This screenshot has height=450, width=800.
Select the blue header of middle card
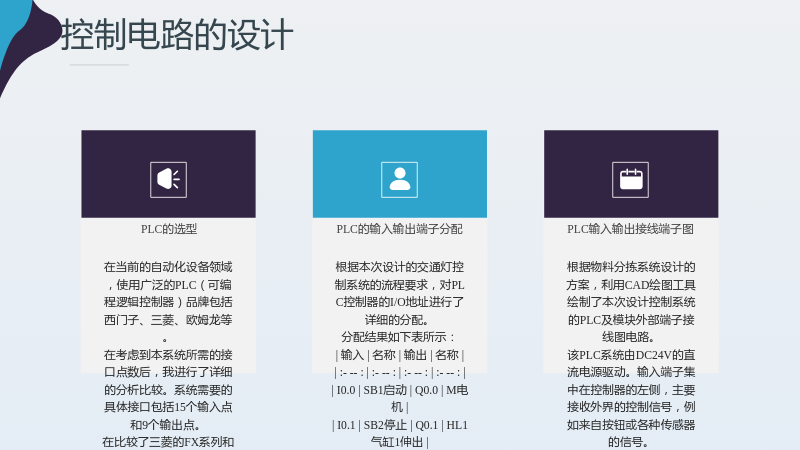(399, 174)
